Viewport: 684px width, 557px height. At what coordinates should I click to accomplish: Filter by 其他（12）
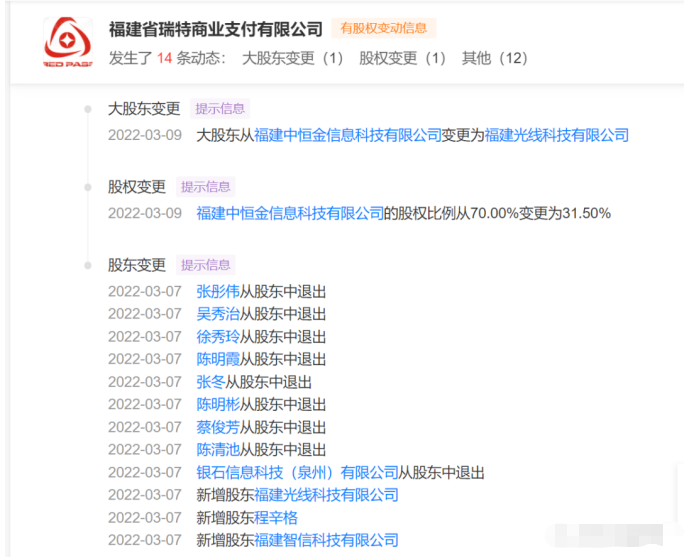click(495, 58)
